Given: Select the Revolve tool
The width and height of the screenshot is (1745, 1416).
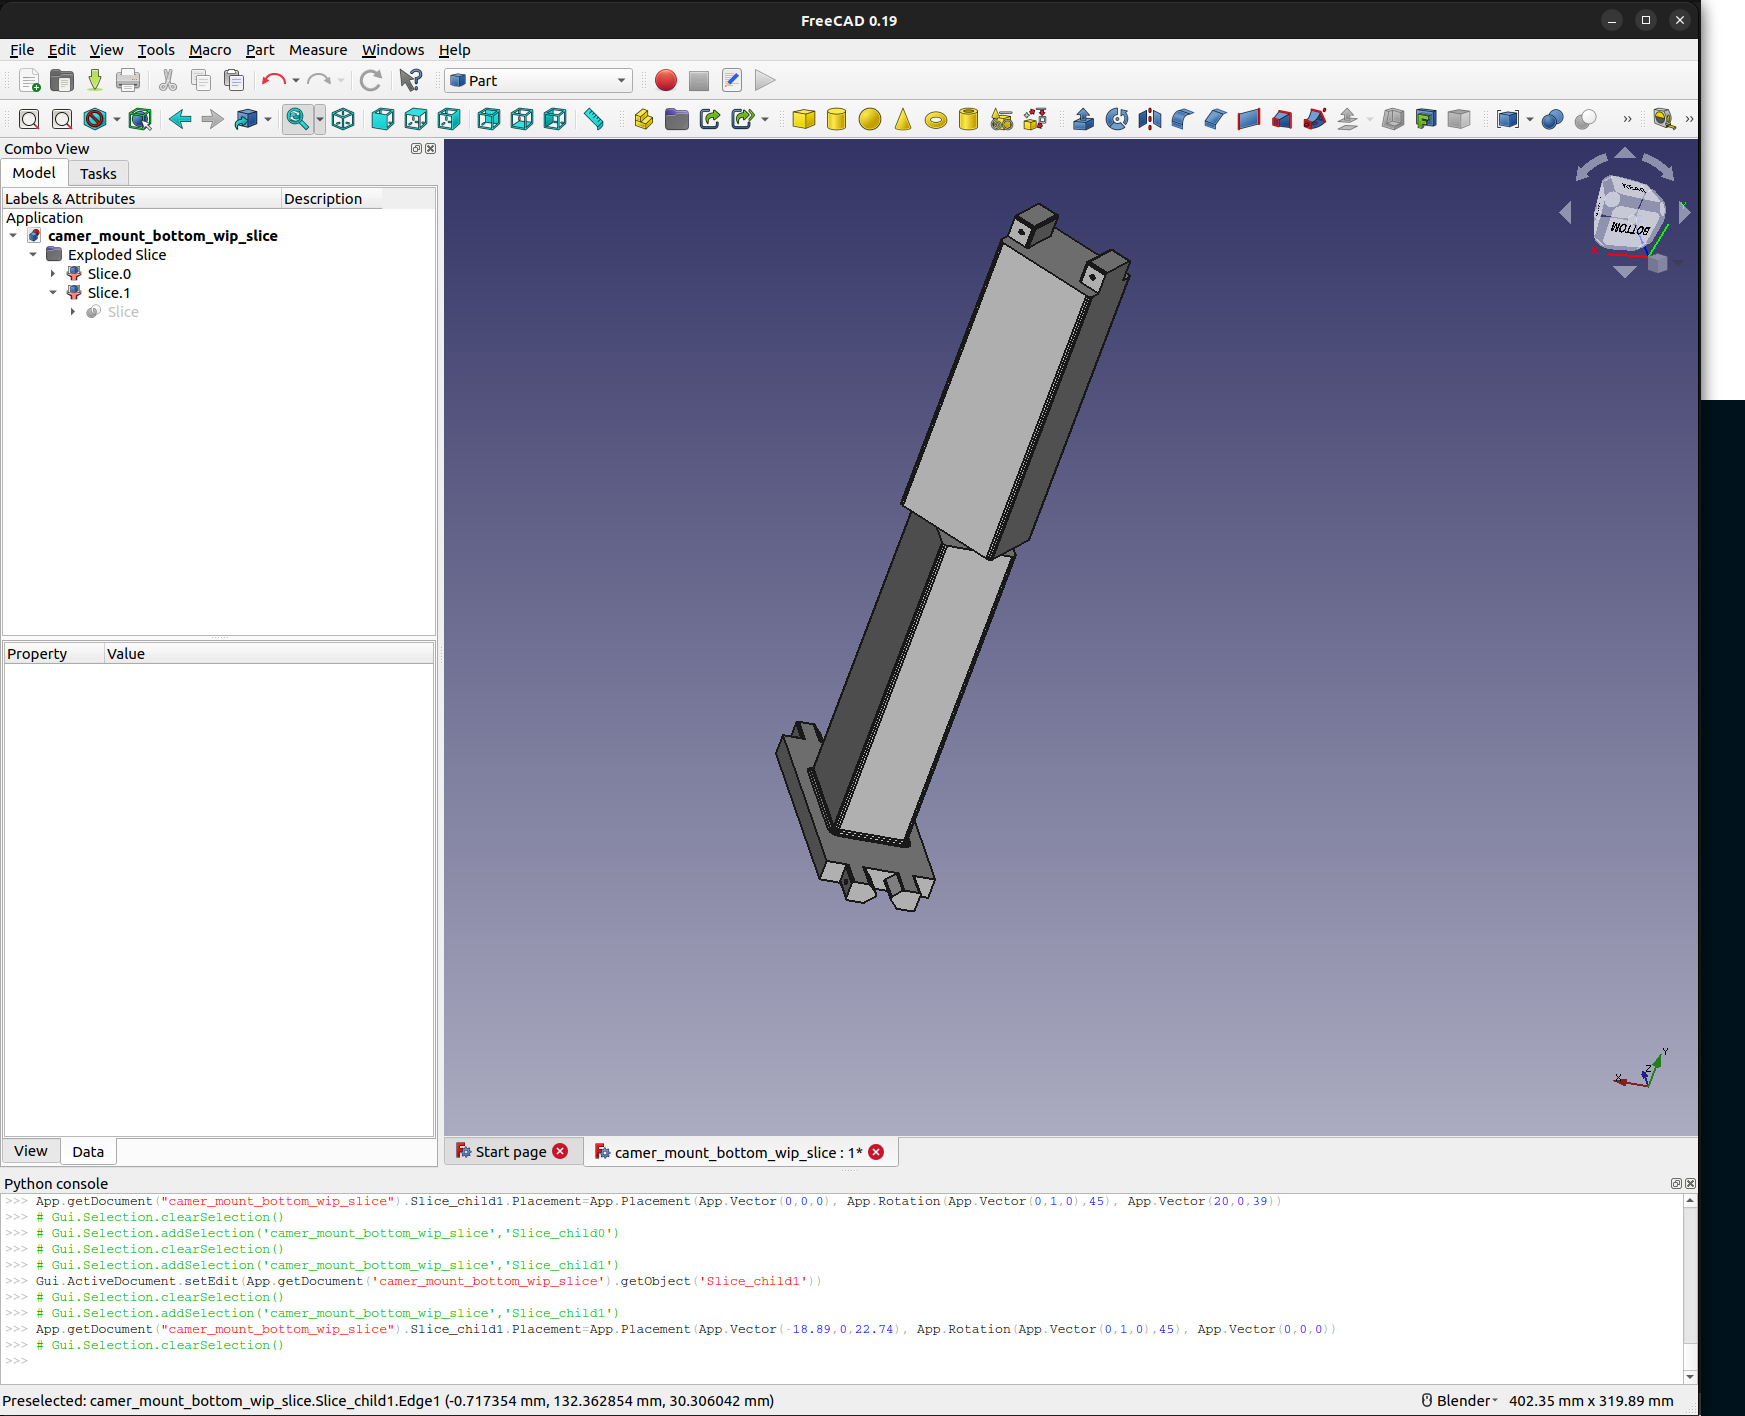Looking at the screenshot, I should pyautogui.click(x=1115, y=119).
